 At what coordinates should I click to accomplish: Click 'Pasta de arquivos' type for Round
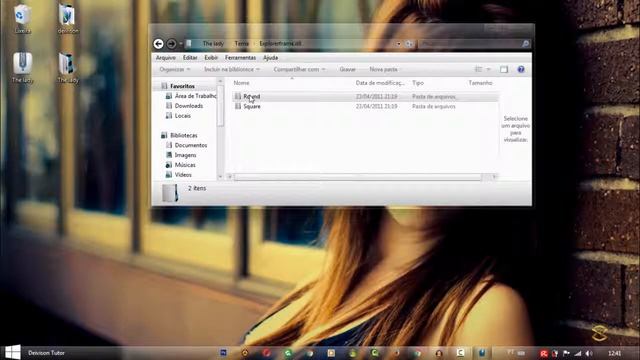(x=433, y=97)
